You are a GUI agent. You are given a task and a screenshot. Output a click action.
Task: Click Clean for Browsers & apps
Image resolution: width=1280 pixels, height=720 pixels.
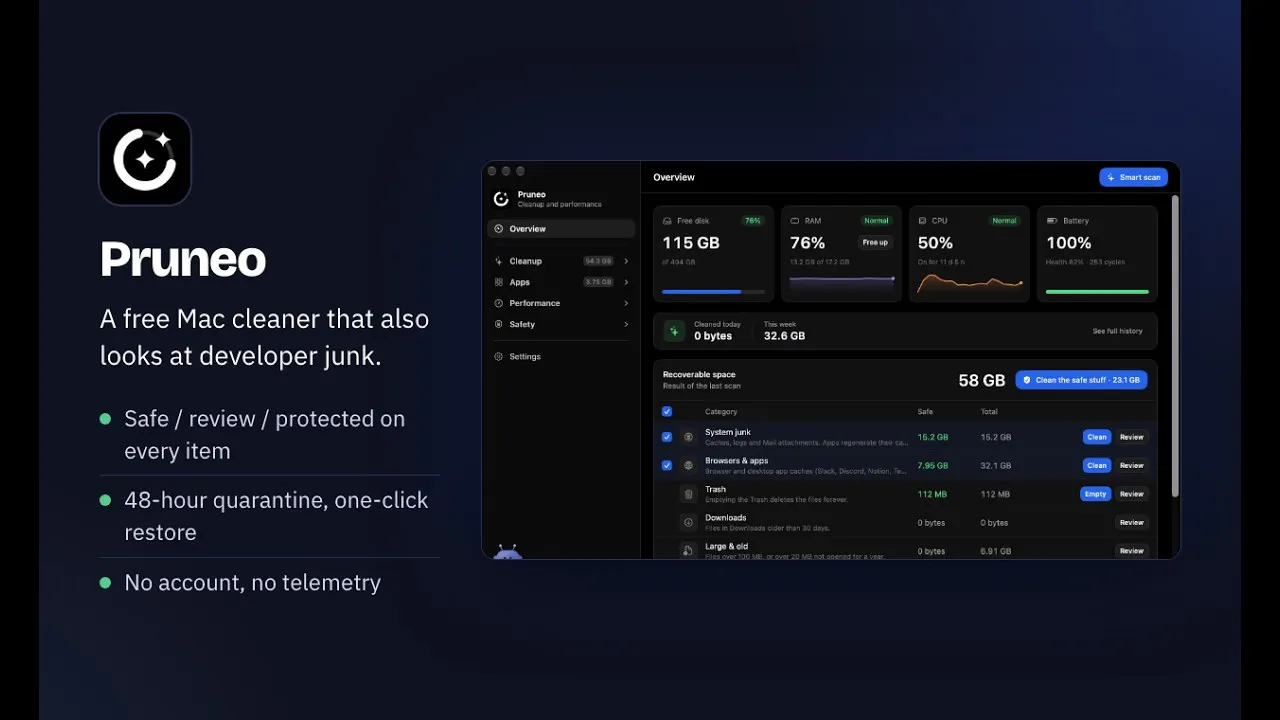[1097, 465]
